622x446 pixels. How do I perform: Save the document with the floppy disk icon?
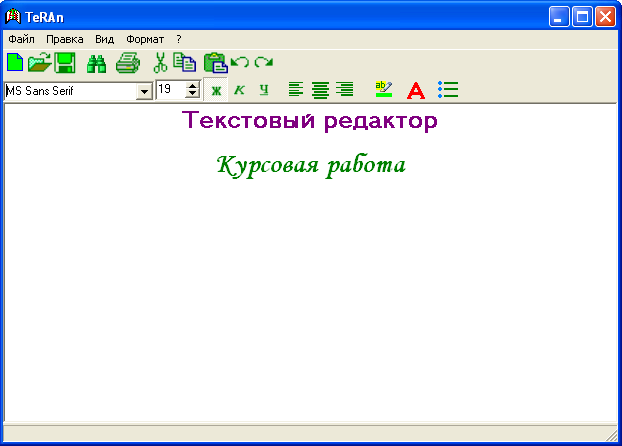(x=65, y=63)
